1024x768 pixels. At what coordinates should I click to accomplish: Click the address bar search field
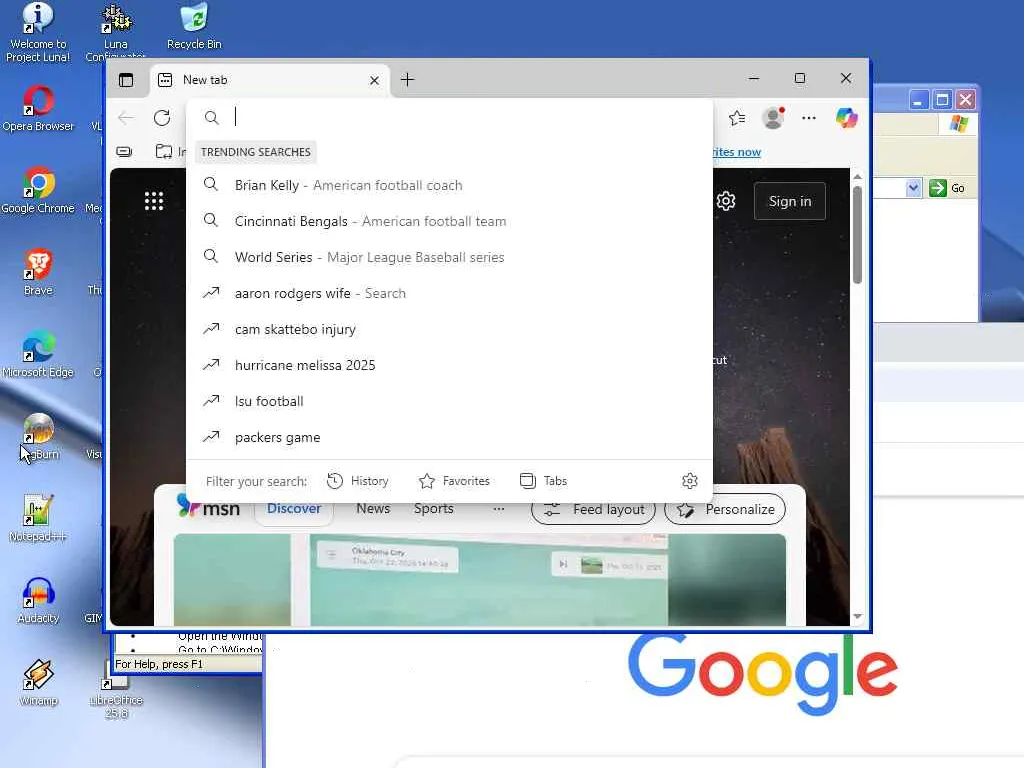449,118
